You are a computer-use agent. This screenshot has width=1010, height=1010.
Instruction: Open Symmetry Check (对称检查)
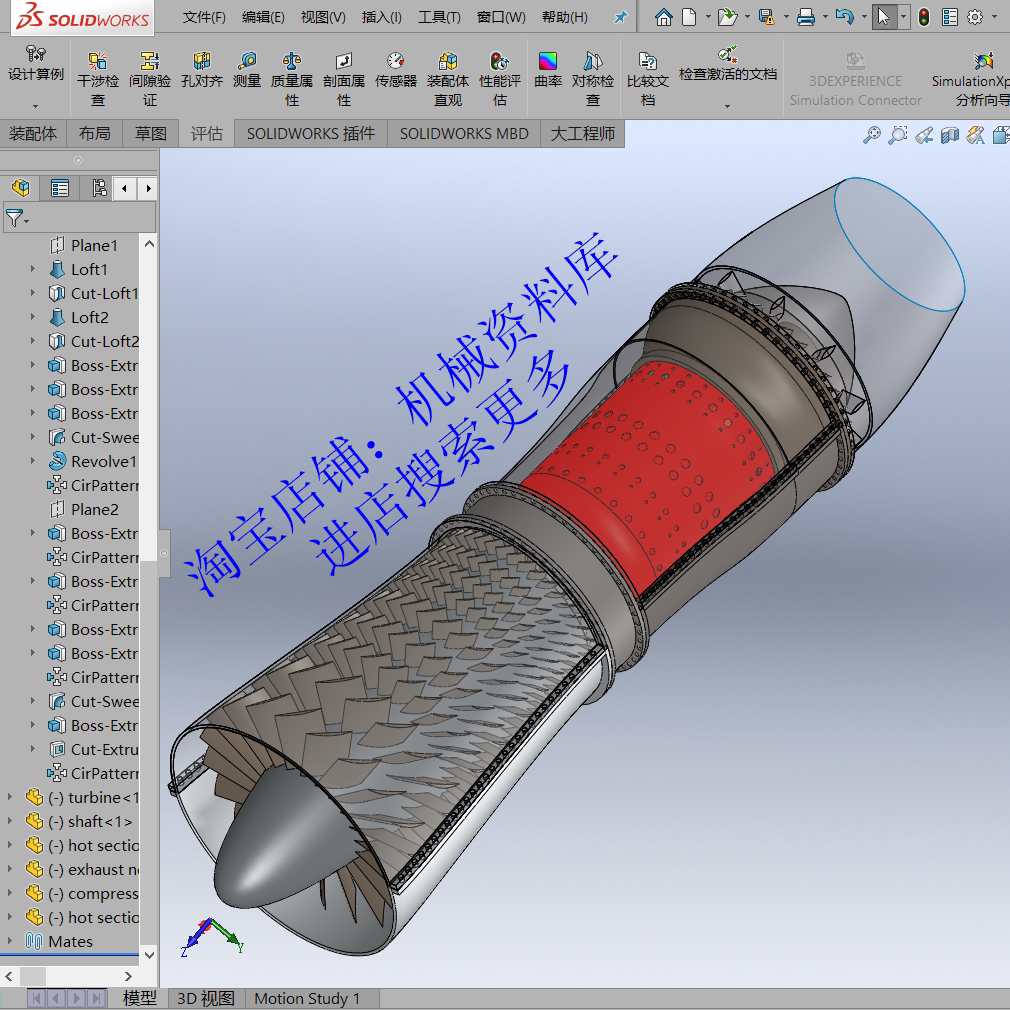593,79
